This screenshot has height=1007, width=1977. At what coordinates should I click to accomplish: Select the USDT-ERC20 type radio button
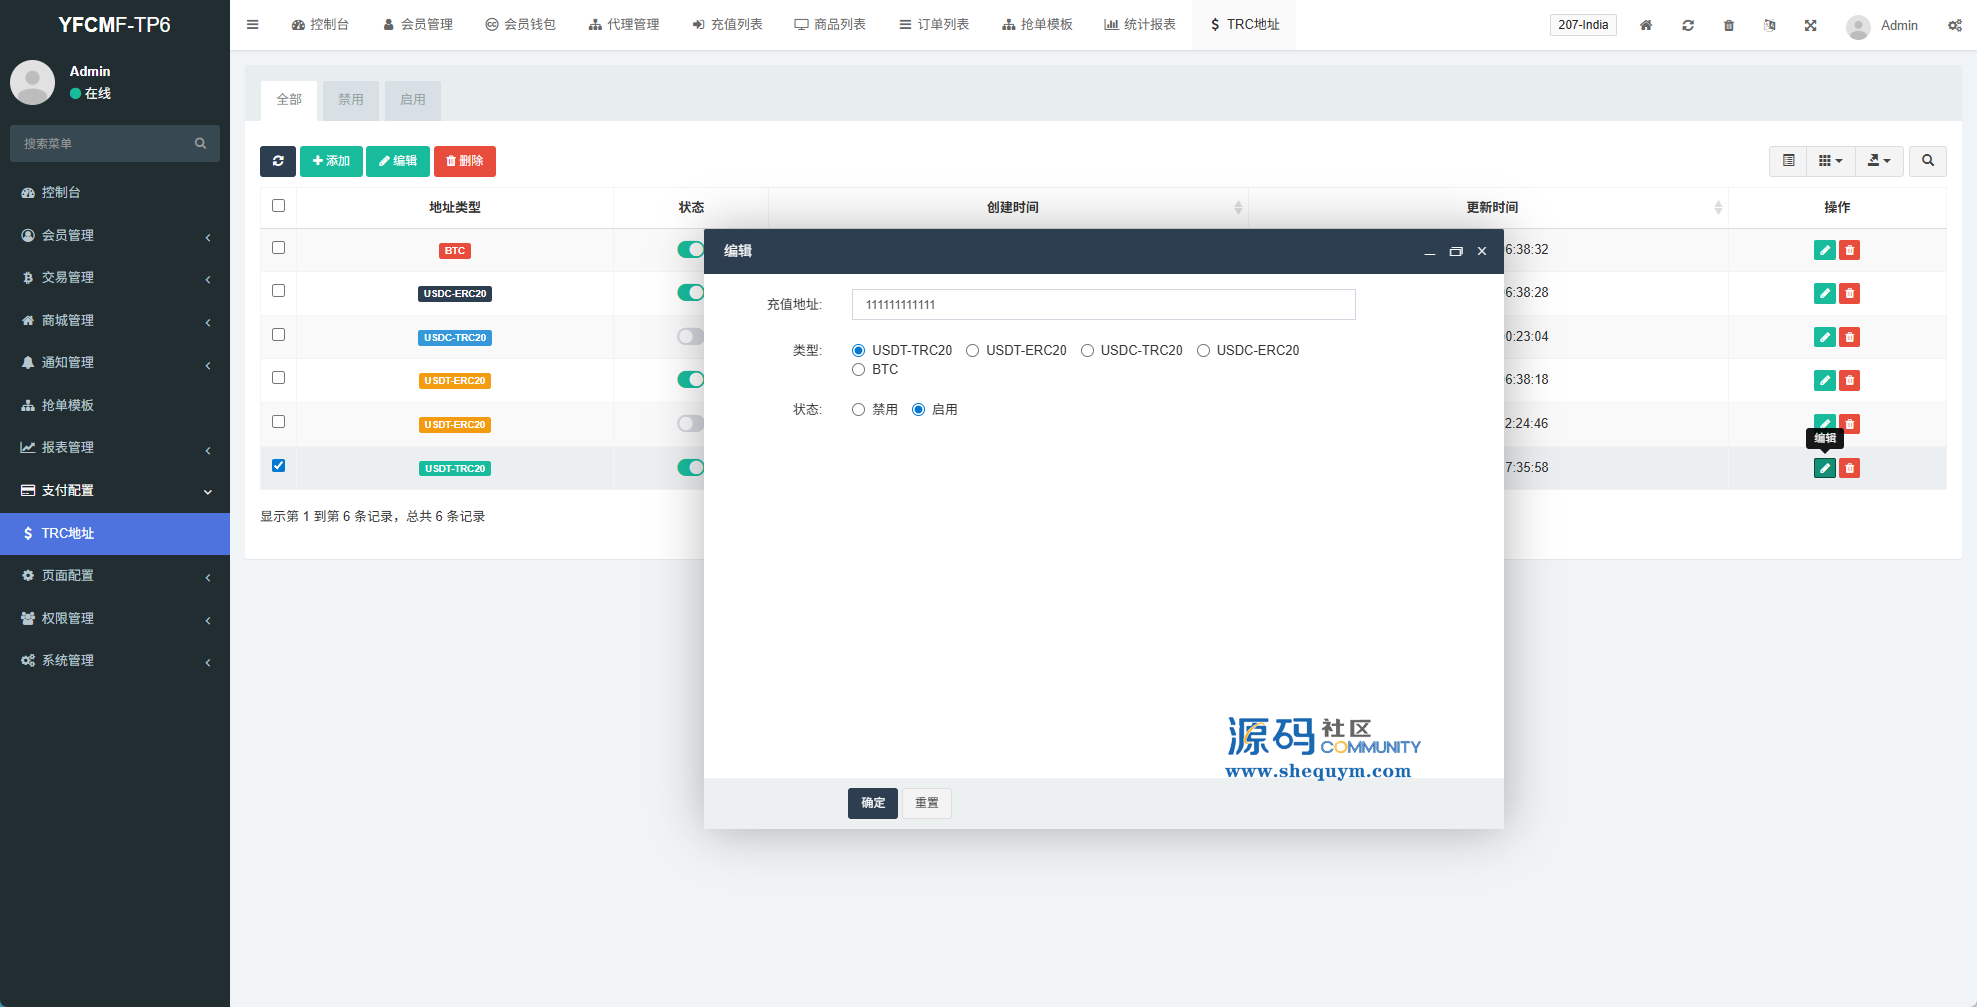972,351
